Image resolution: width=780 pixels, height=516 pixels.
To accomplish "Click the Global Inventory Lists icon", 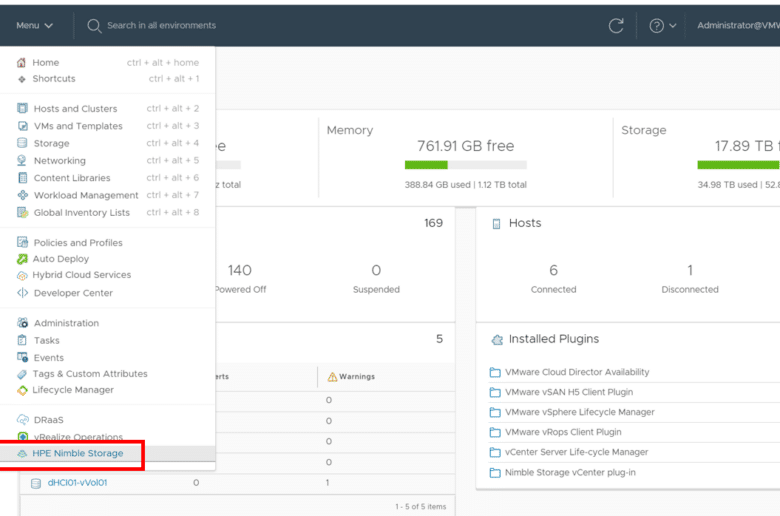I will pyautogui.click(x=22, y=212).
